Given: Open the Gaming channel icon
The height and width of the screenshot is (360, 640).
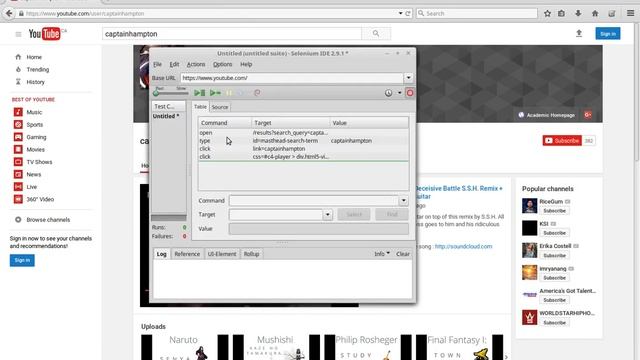Looking at the screenshot, I should pyautogui.click(x=18, y=137).
